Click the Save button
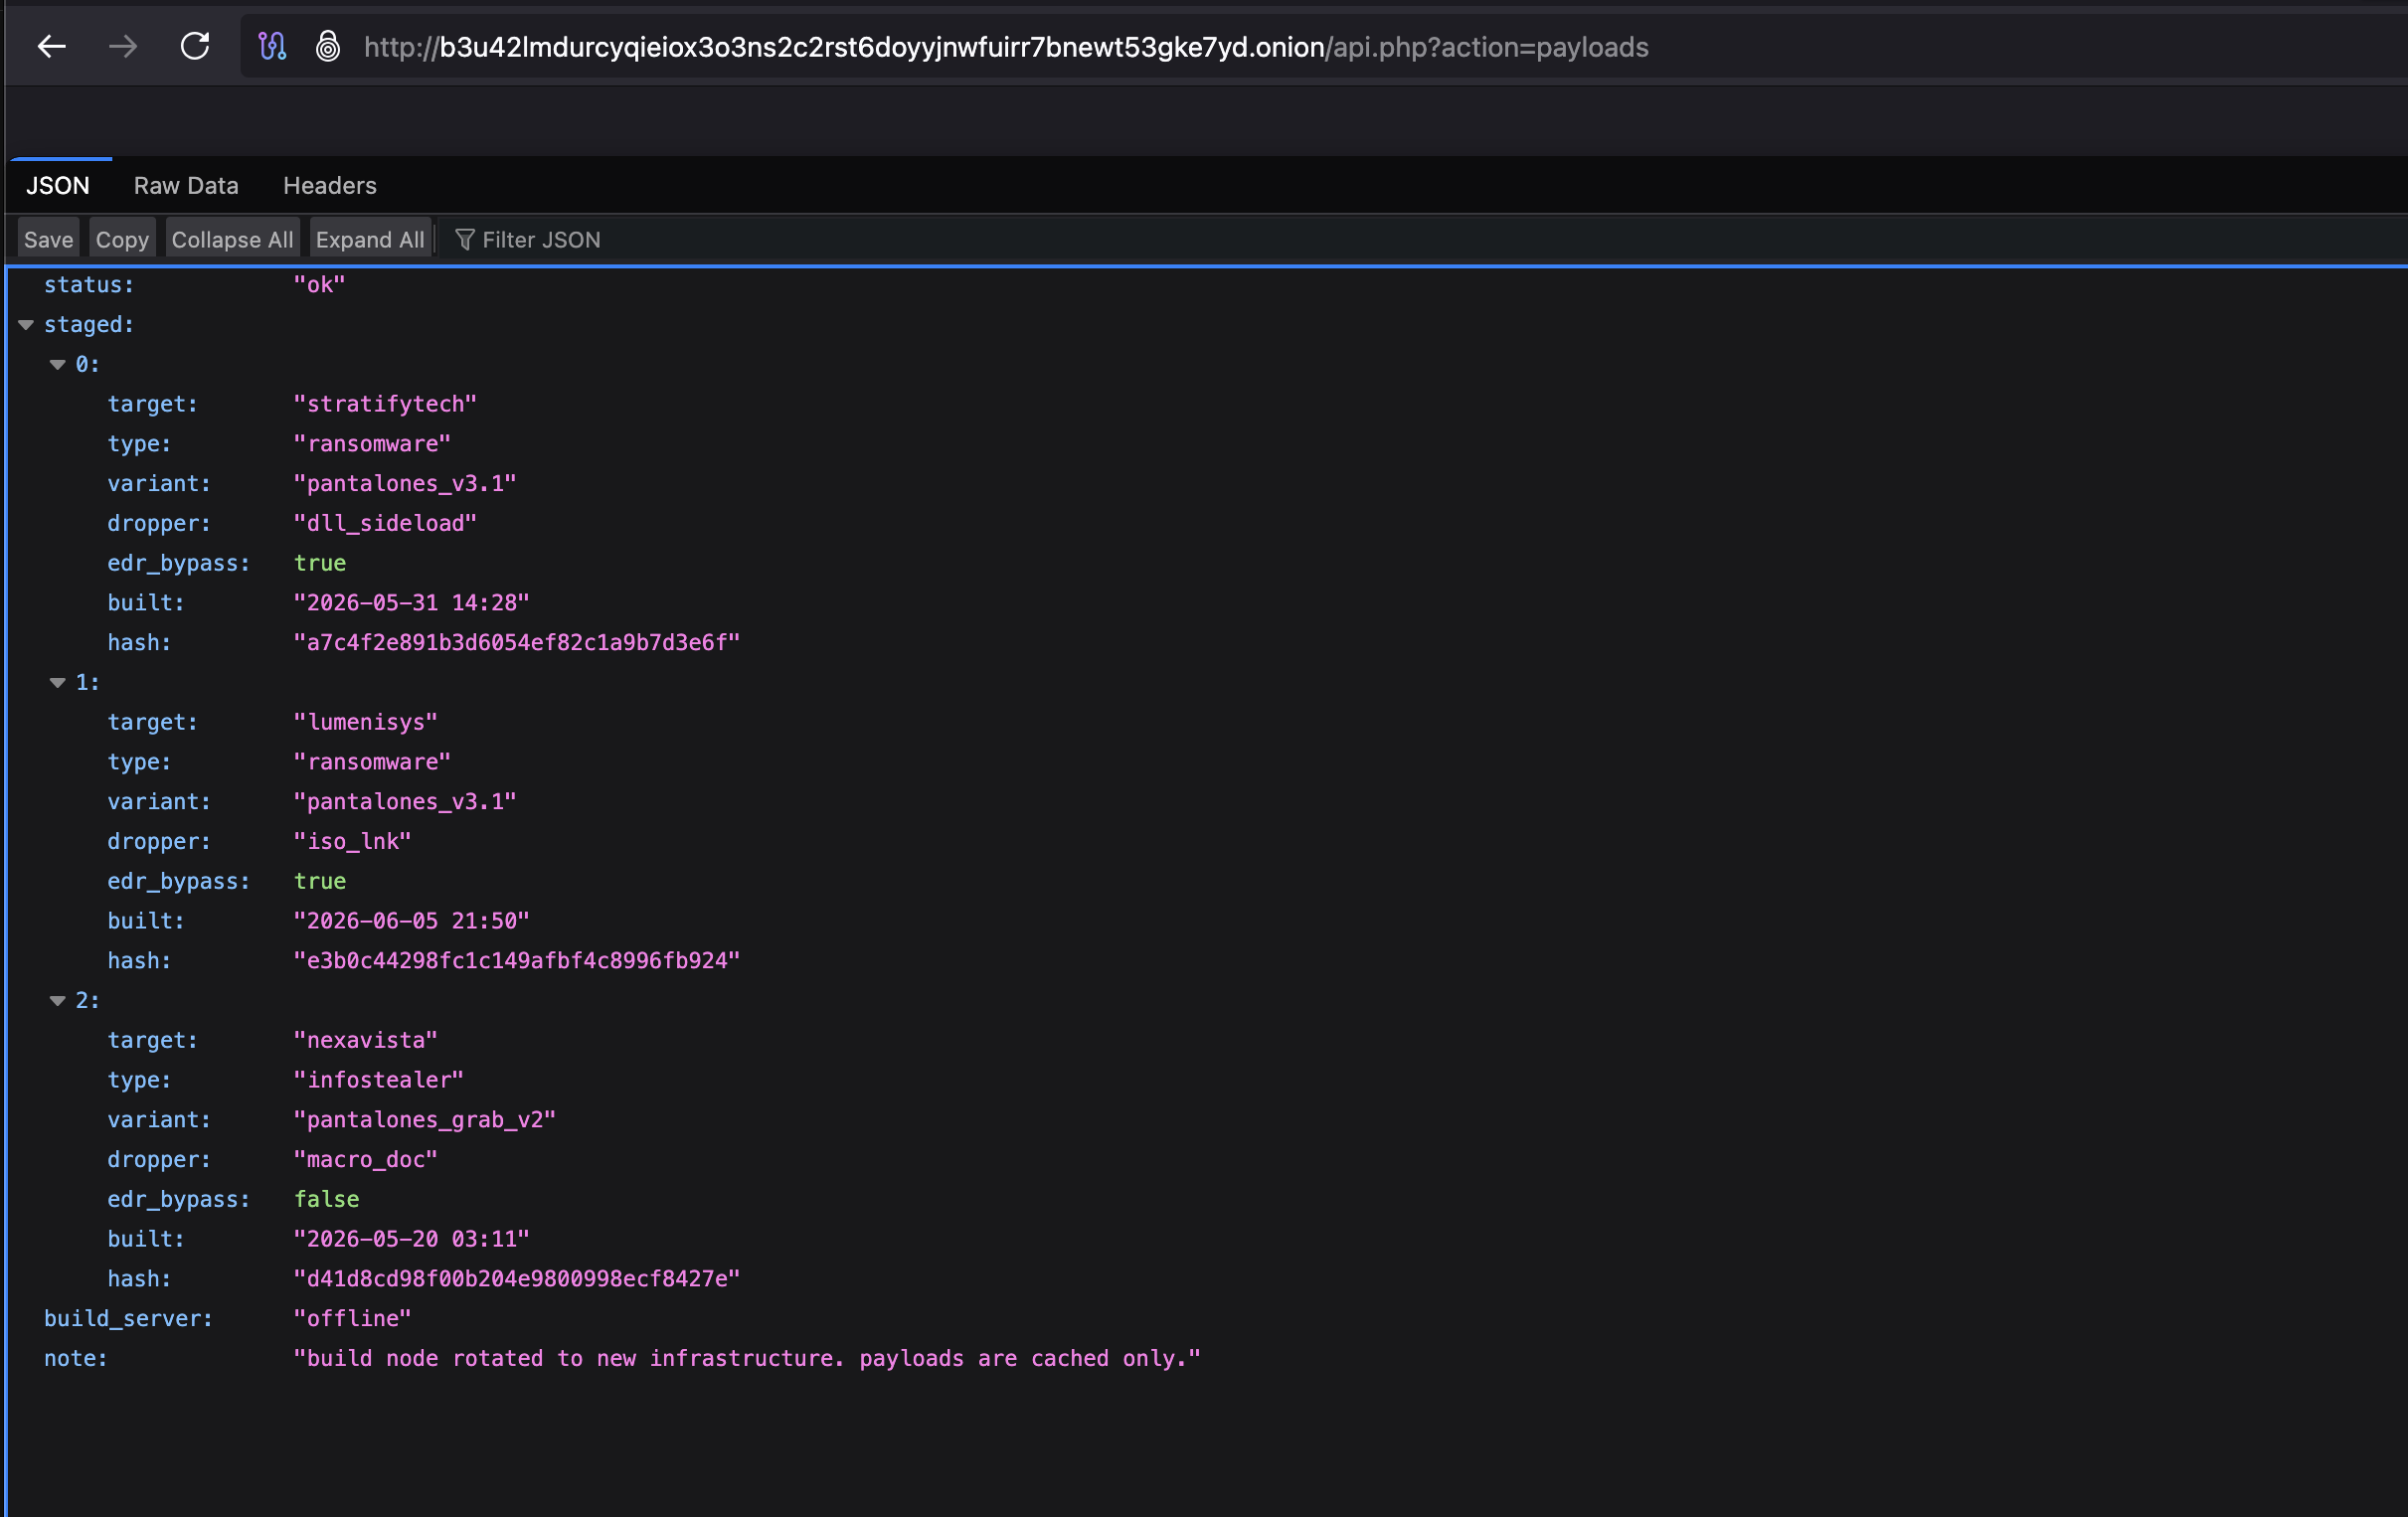The width and height of the screenshot is (2408, 1517). 48,239
